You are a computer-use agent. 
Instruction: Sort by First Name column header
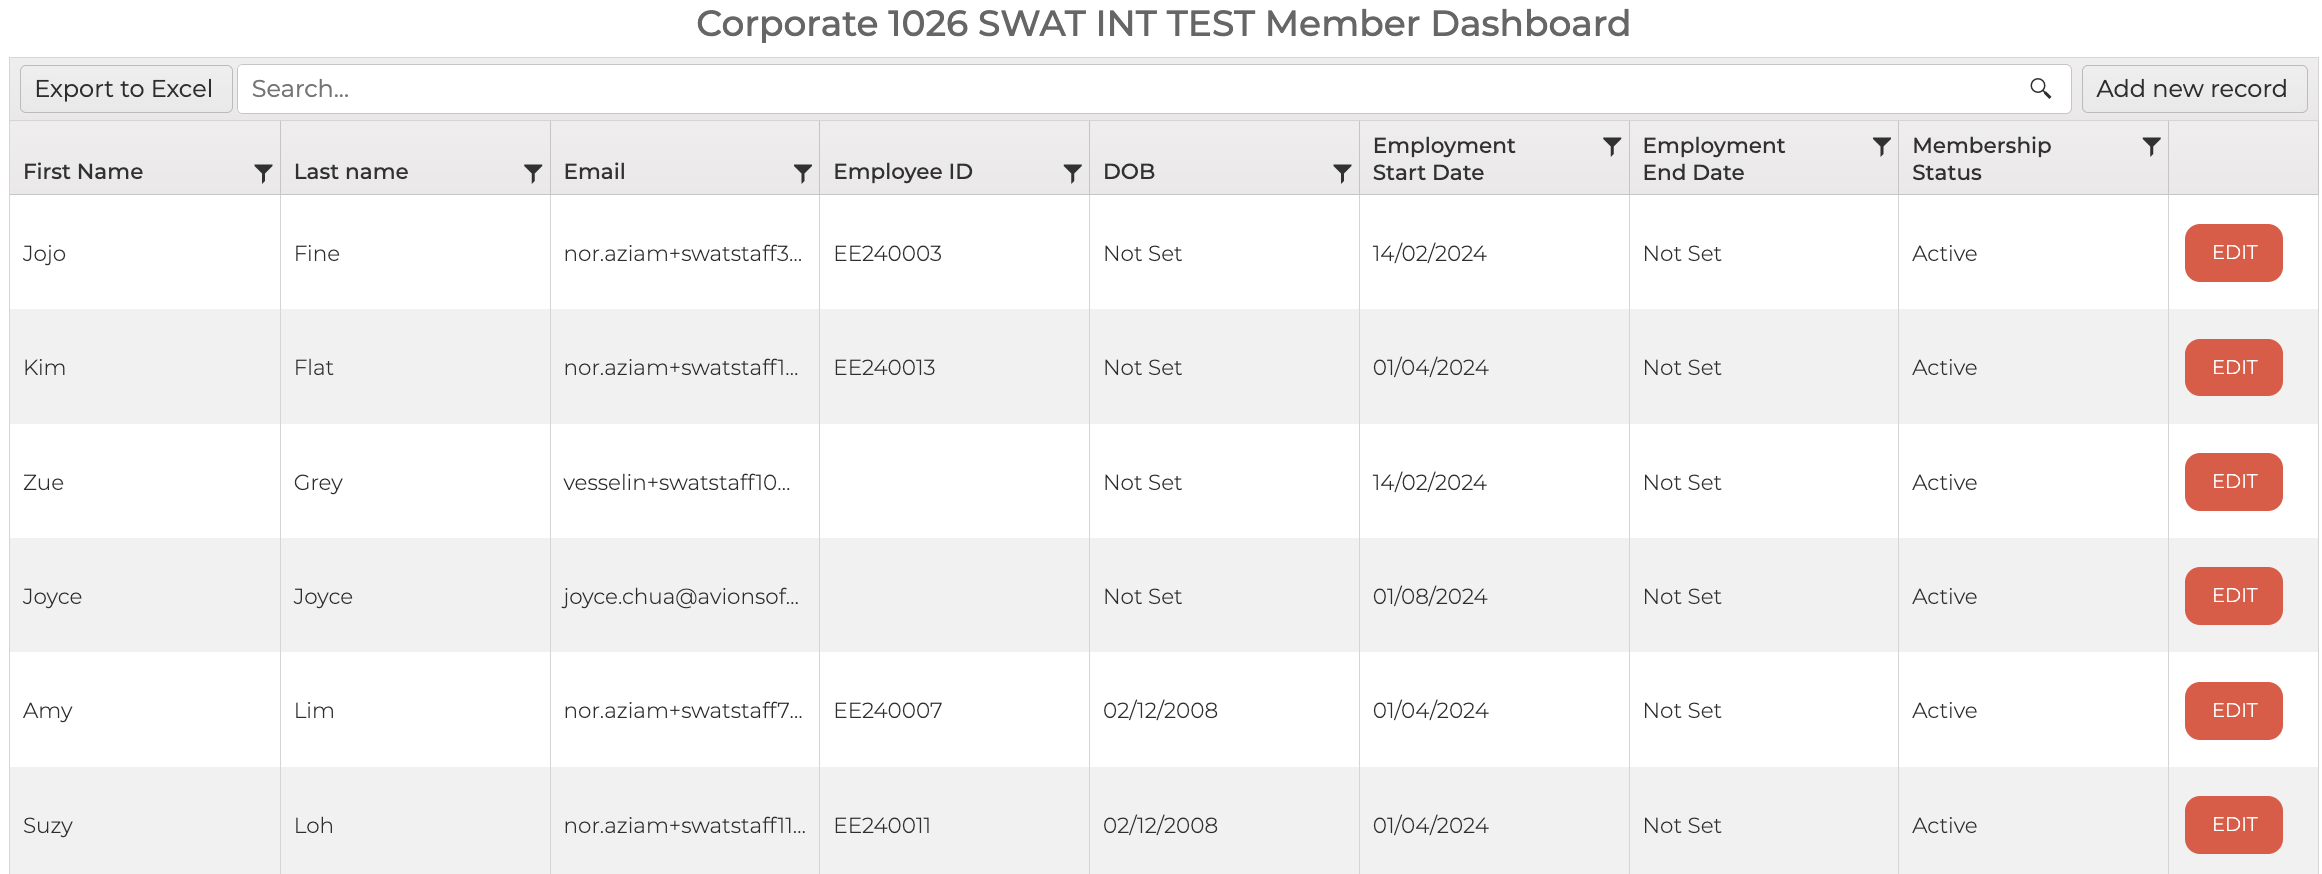[x=83, y=172]
